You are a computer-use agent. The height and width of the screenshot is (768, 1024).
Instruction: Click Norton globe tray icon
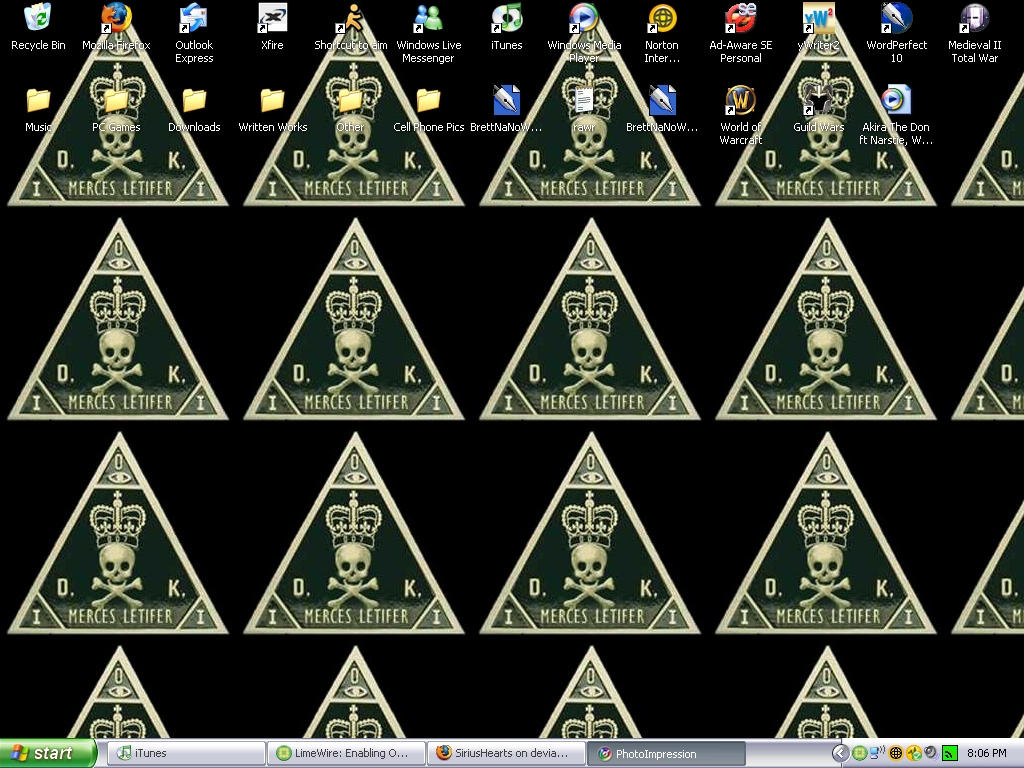click(896, 754)
